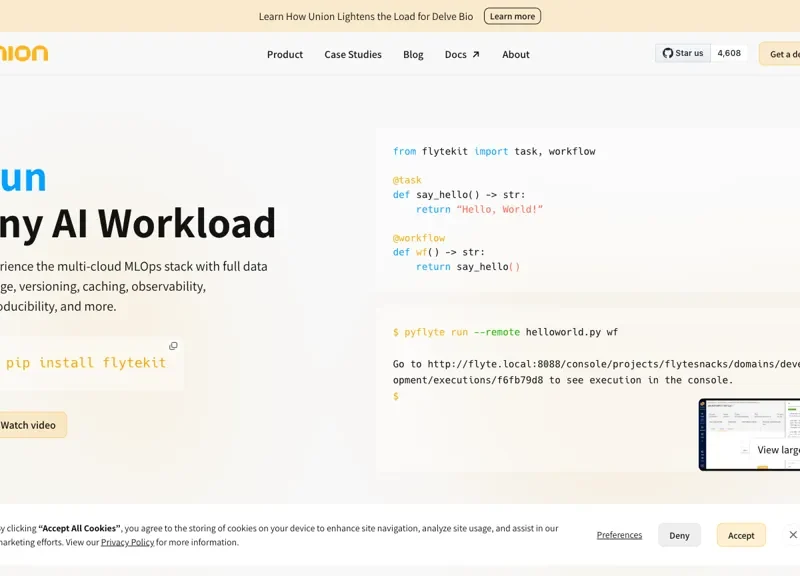Open the Product menu
The height and width of the screenshot is (576, 800).
[284, 55]
